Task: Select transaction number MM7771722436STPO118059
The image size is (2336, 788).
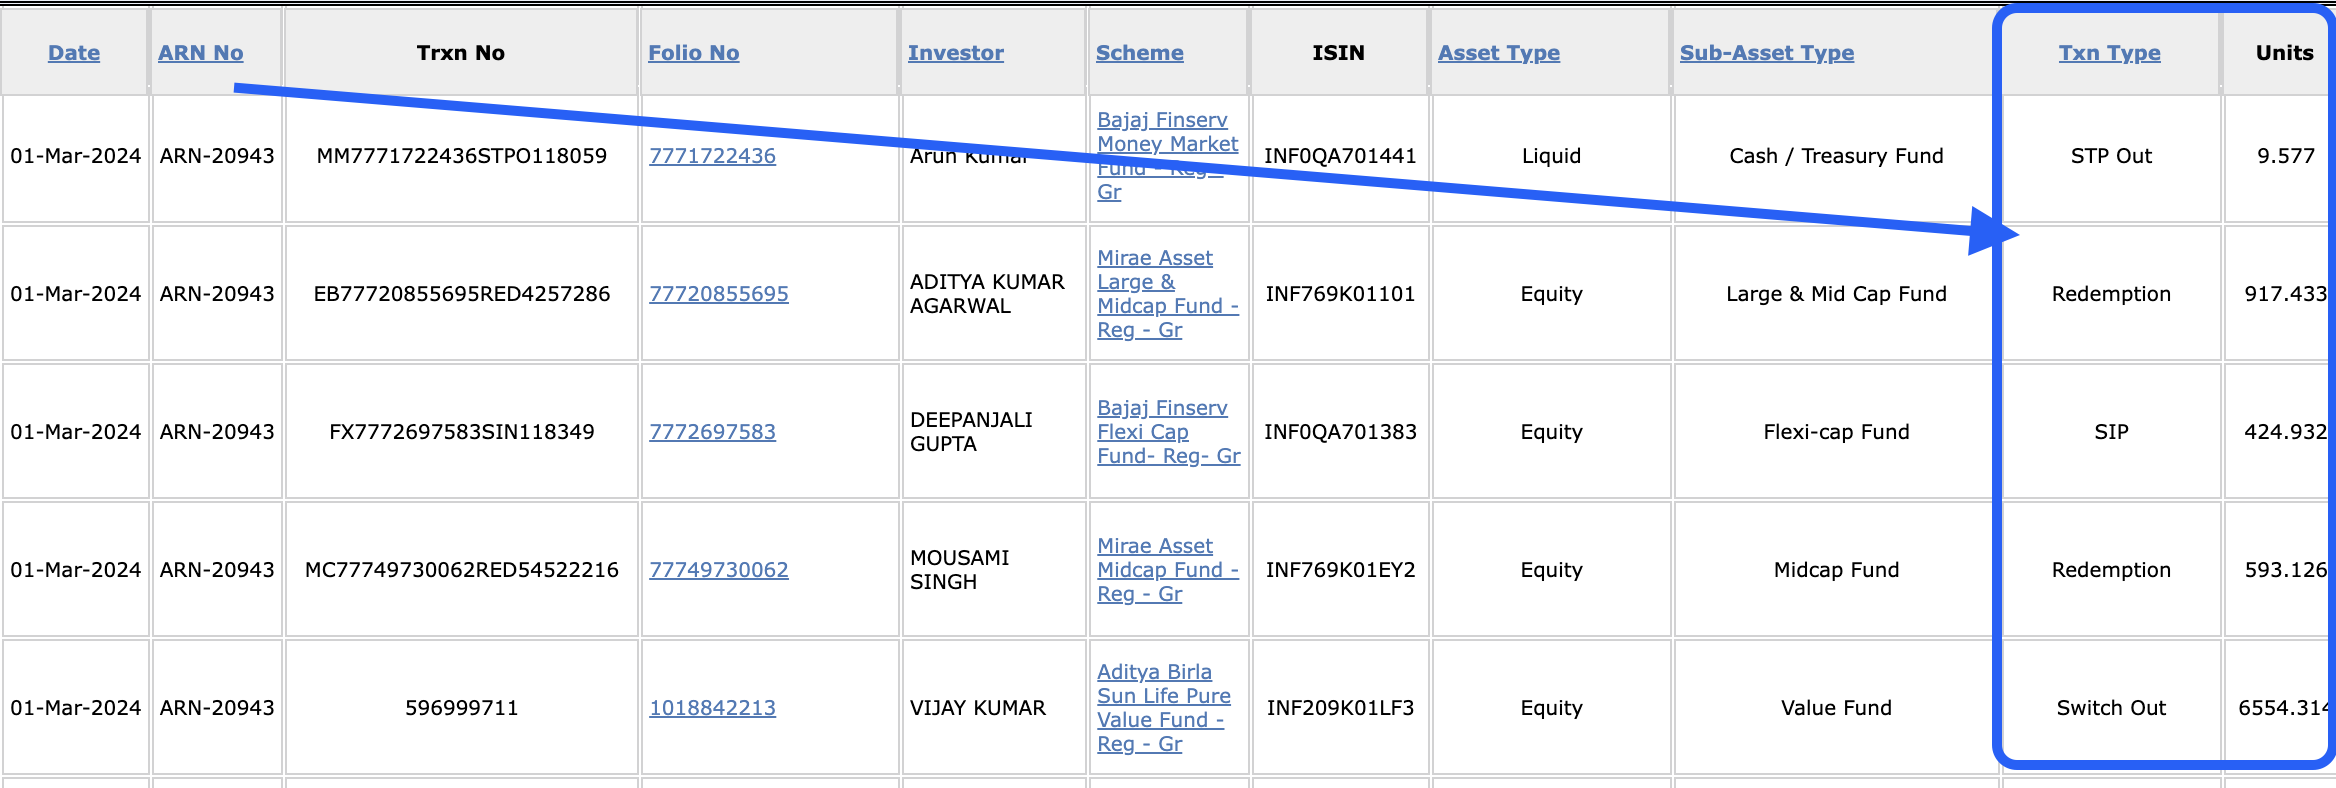Action: (x=462, y=156)
